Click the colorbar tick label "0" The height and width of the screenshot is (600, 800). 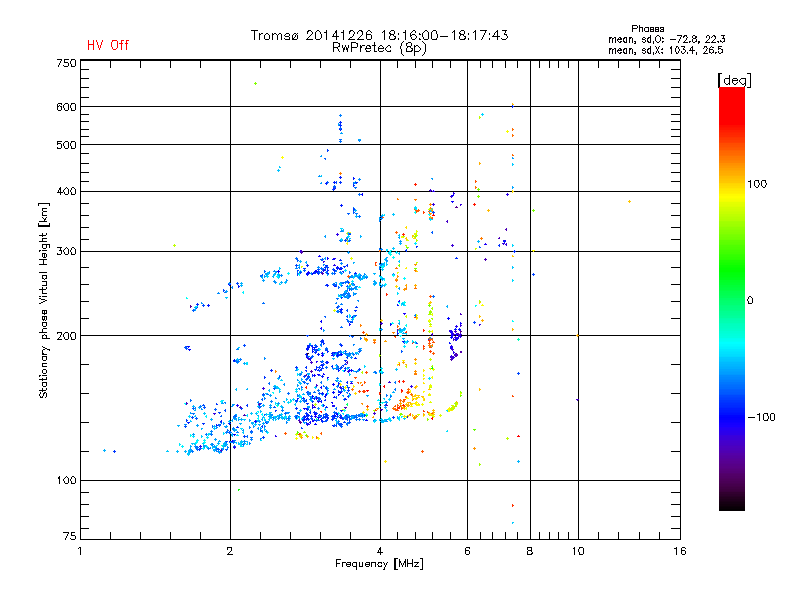click(750, 301)
